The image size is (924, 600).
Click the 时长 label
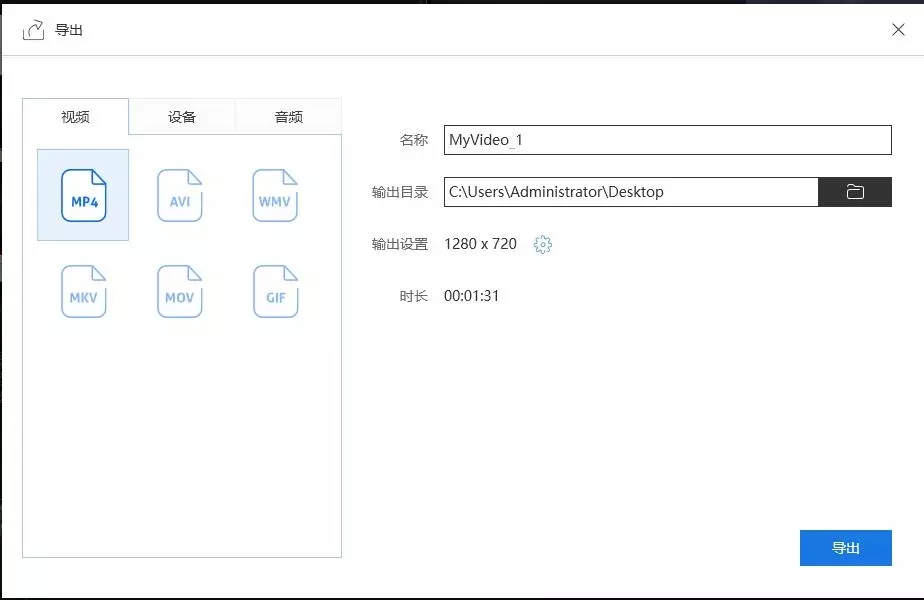pos(414,296)
